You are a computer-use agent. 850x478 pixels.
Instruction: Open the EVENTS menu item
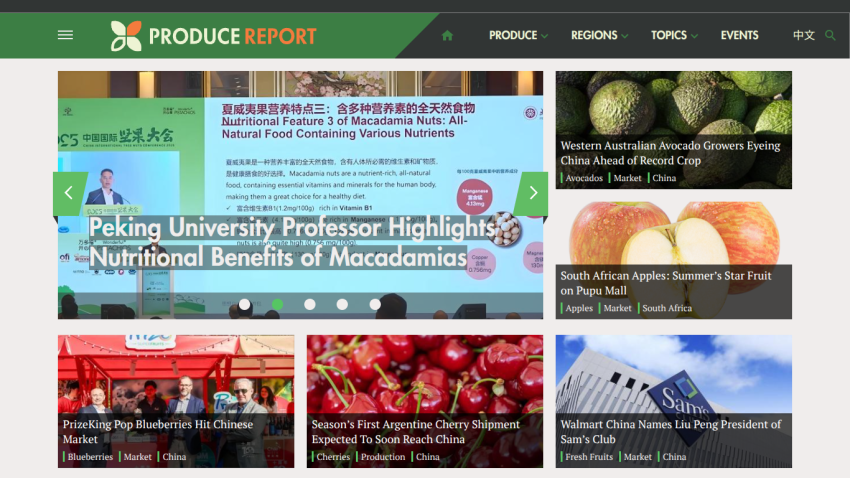[739, 35]
